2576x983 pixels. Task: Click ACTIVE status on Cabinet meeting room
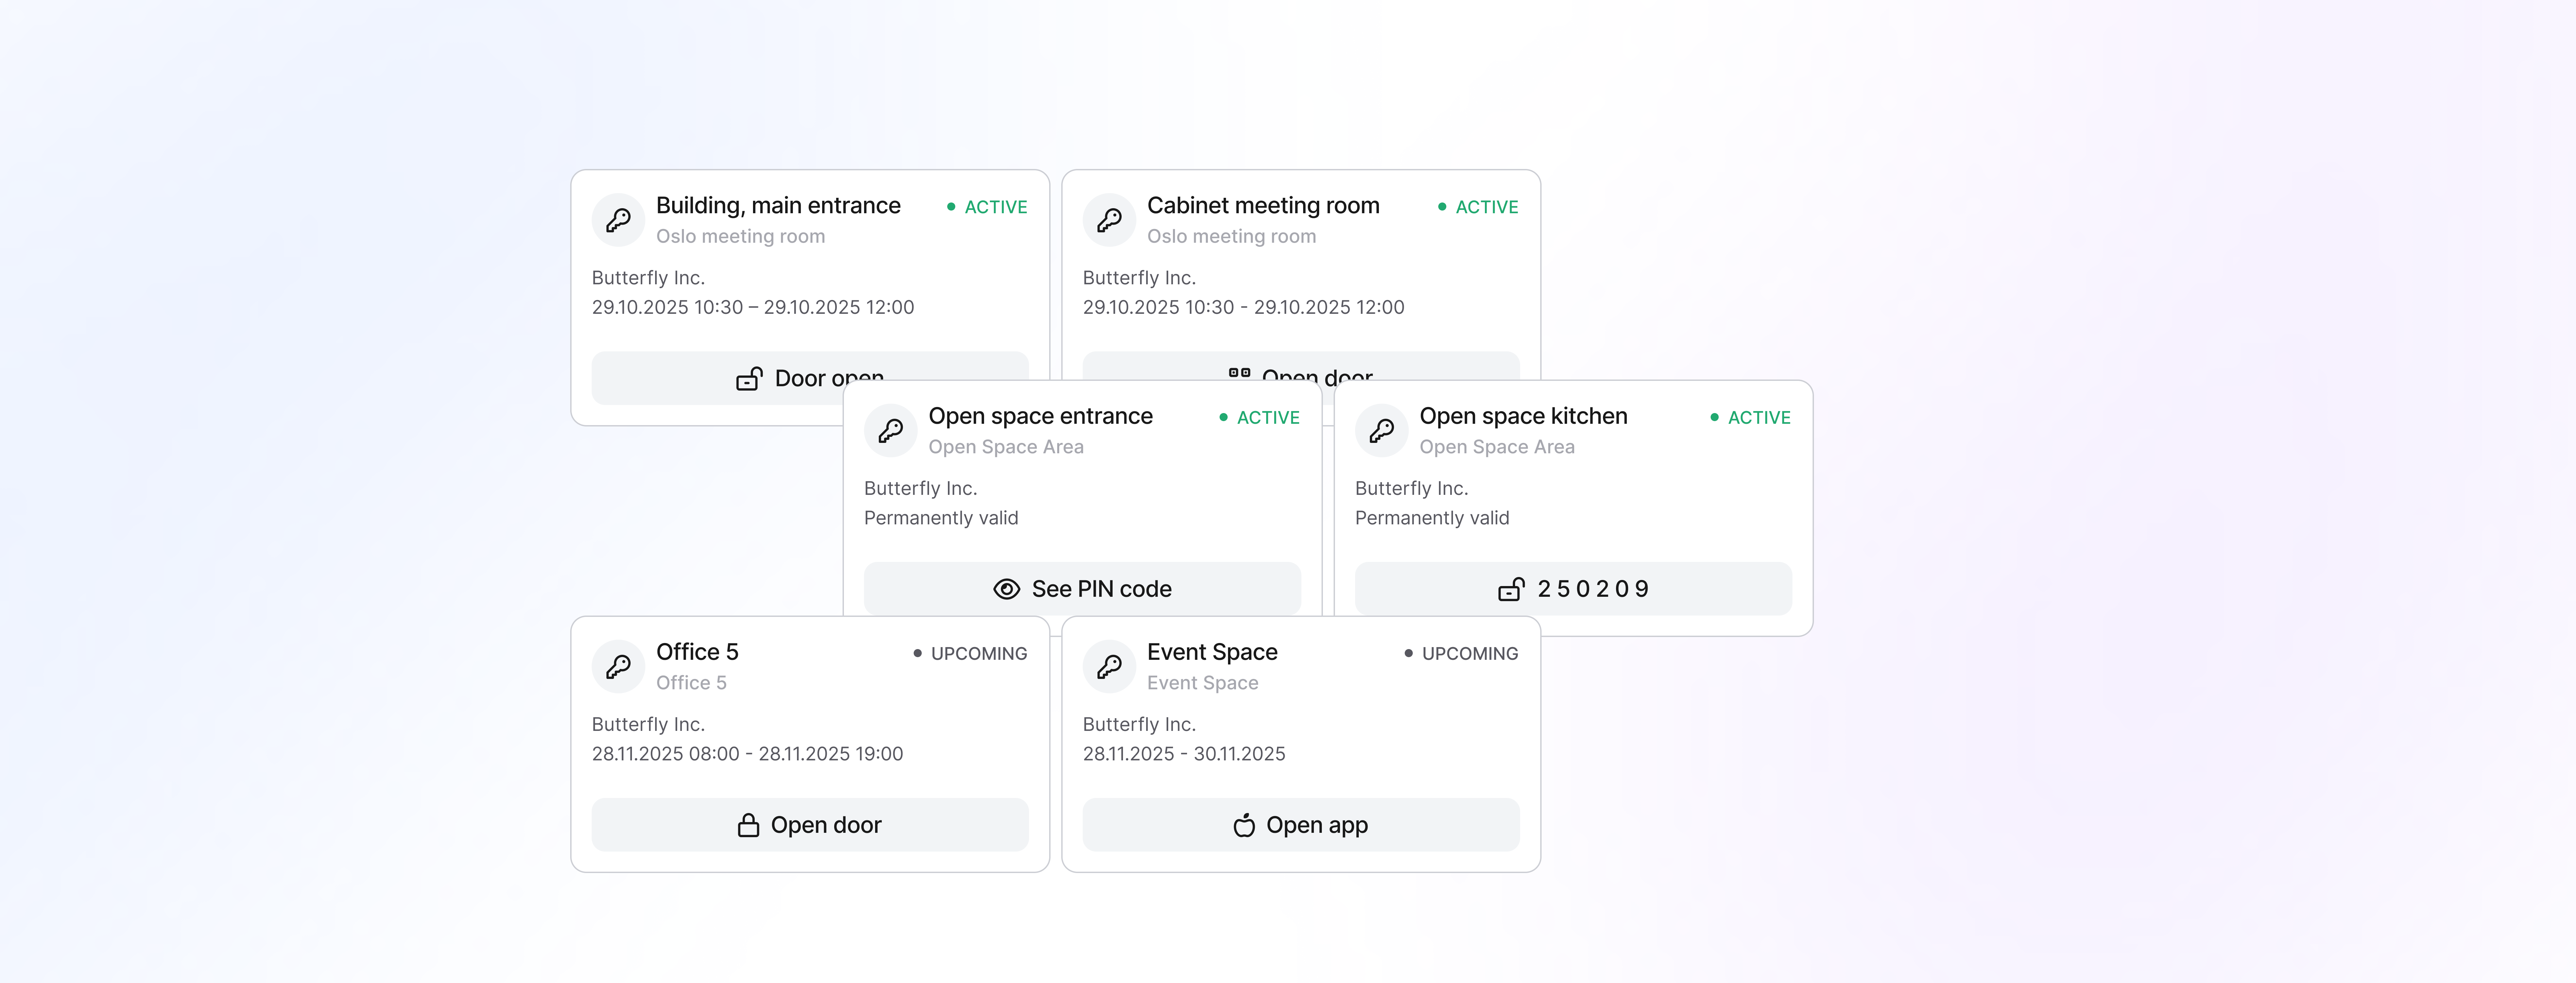click(x=1478, y=207)
